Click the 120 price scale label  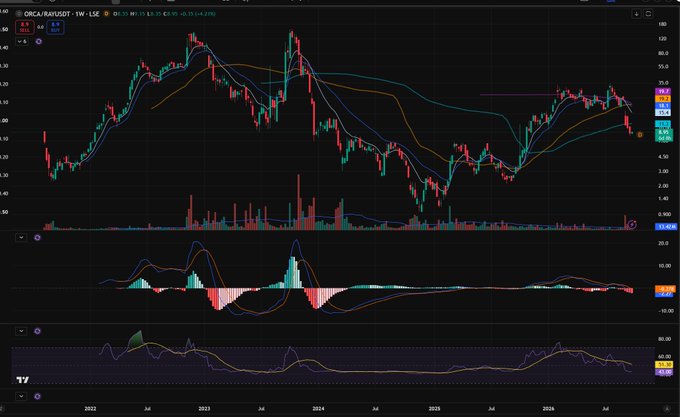point(662,39)
